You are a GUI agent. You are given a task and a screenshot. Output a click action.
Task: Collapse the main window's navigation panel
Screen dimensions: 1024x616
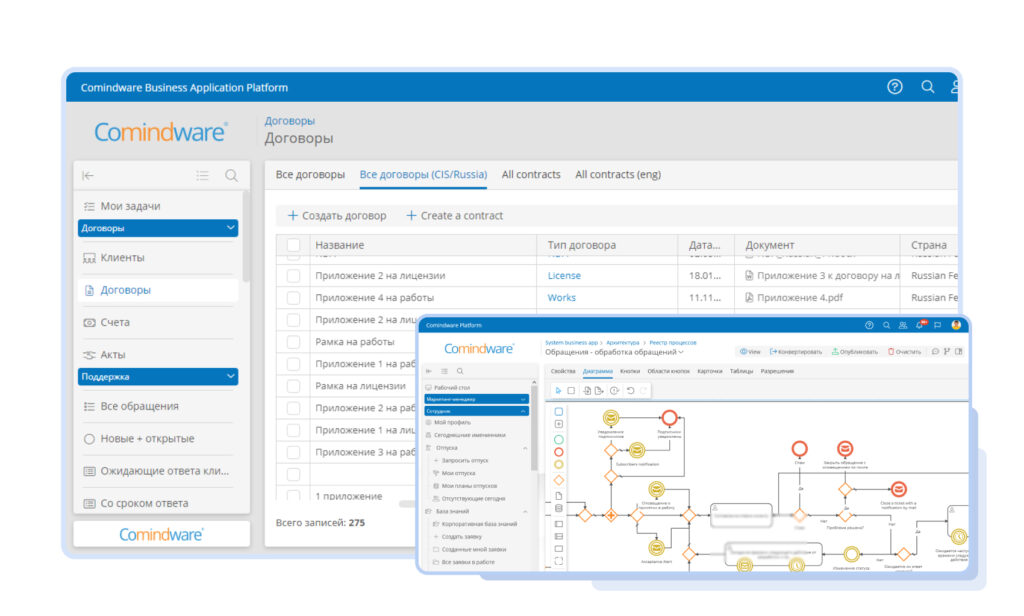pyautogui.click(x=88, y=175)
